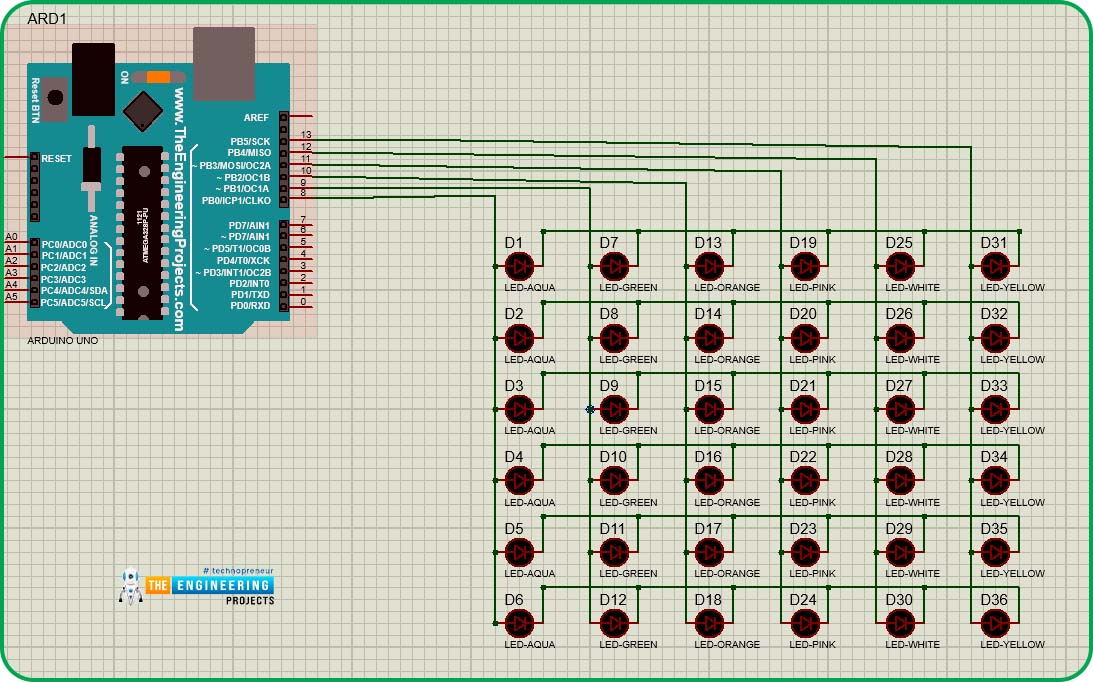Select the D33 LED-YELLOW diode
Screen dimensions: 1093x682
995,409
